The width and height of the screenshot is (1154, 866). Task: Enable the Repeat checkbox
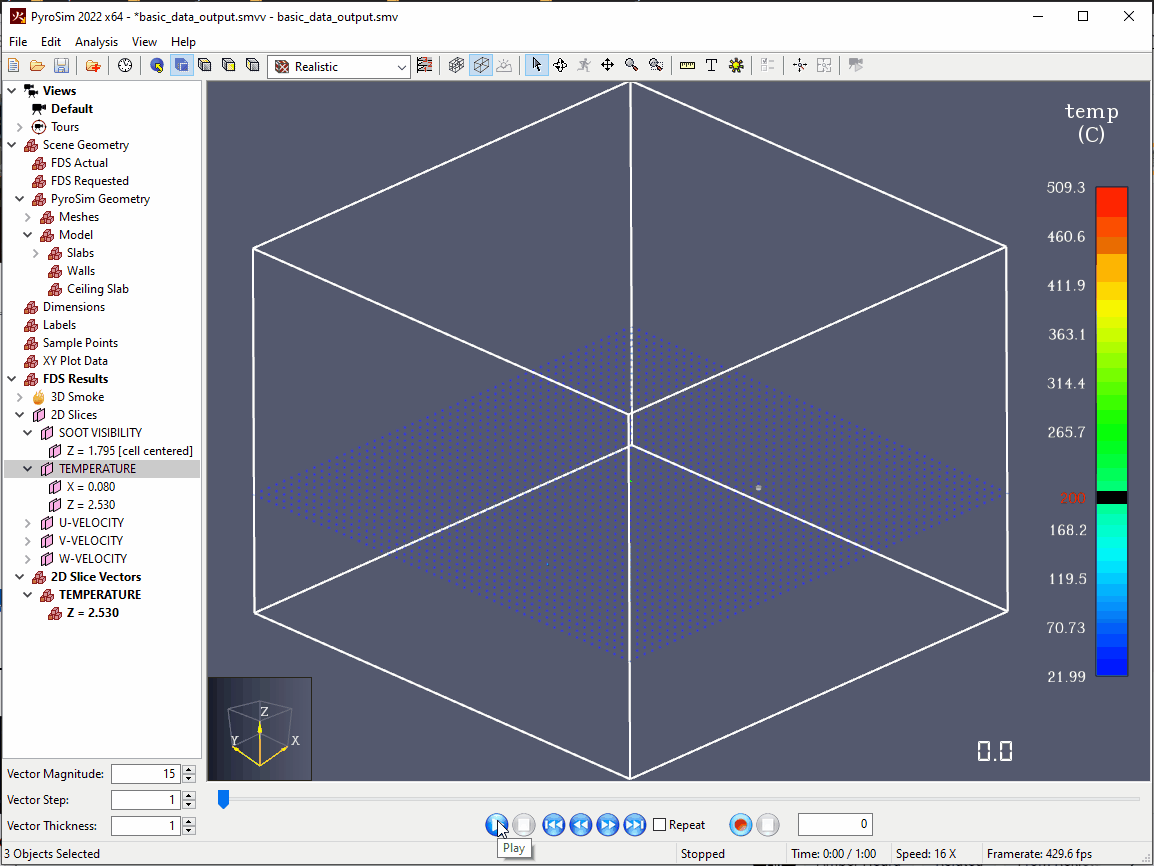pos(659,825)
